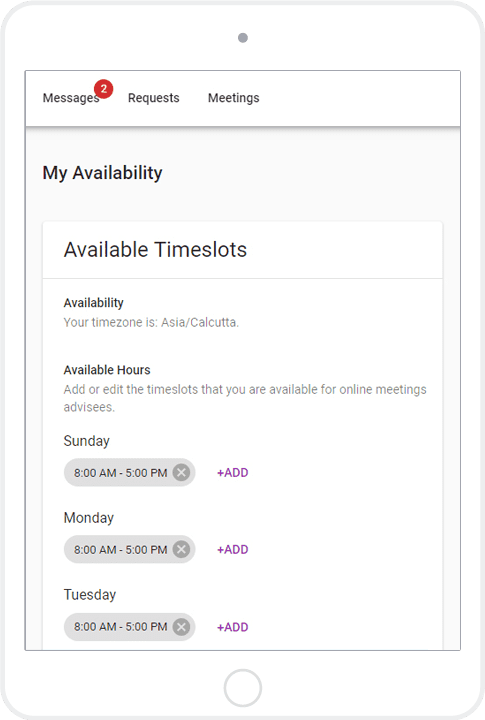Screen dimensions: 485x720
Task: Add another Tuesday timeslot
Action: click(232, 627)
